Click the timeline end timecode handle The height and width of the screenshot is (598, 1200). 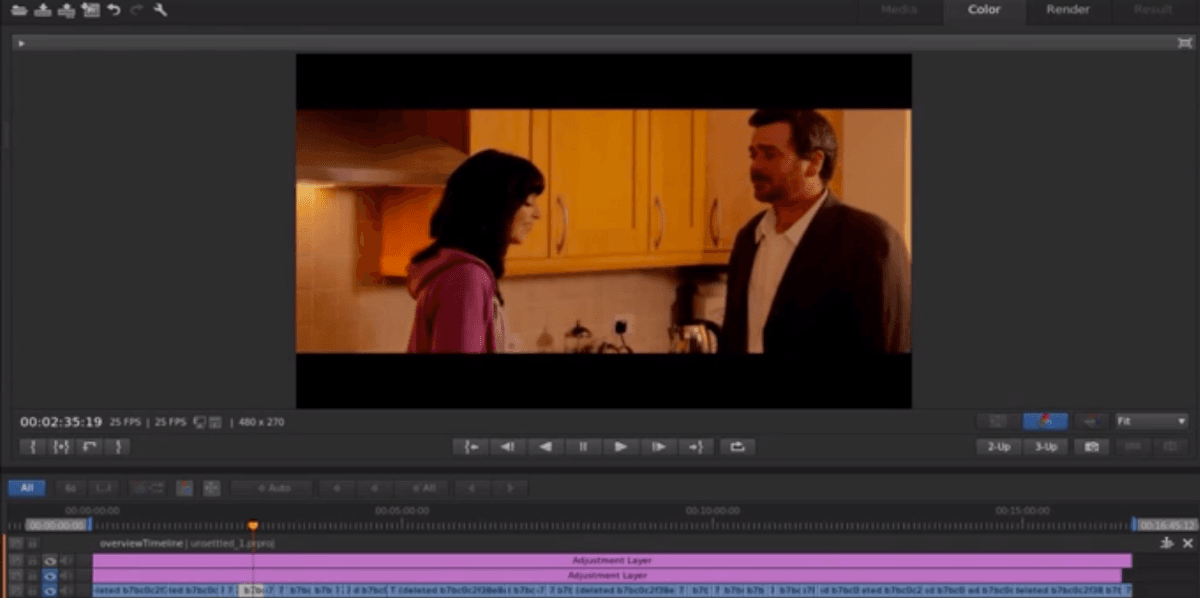pos(1165,524)
